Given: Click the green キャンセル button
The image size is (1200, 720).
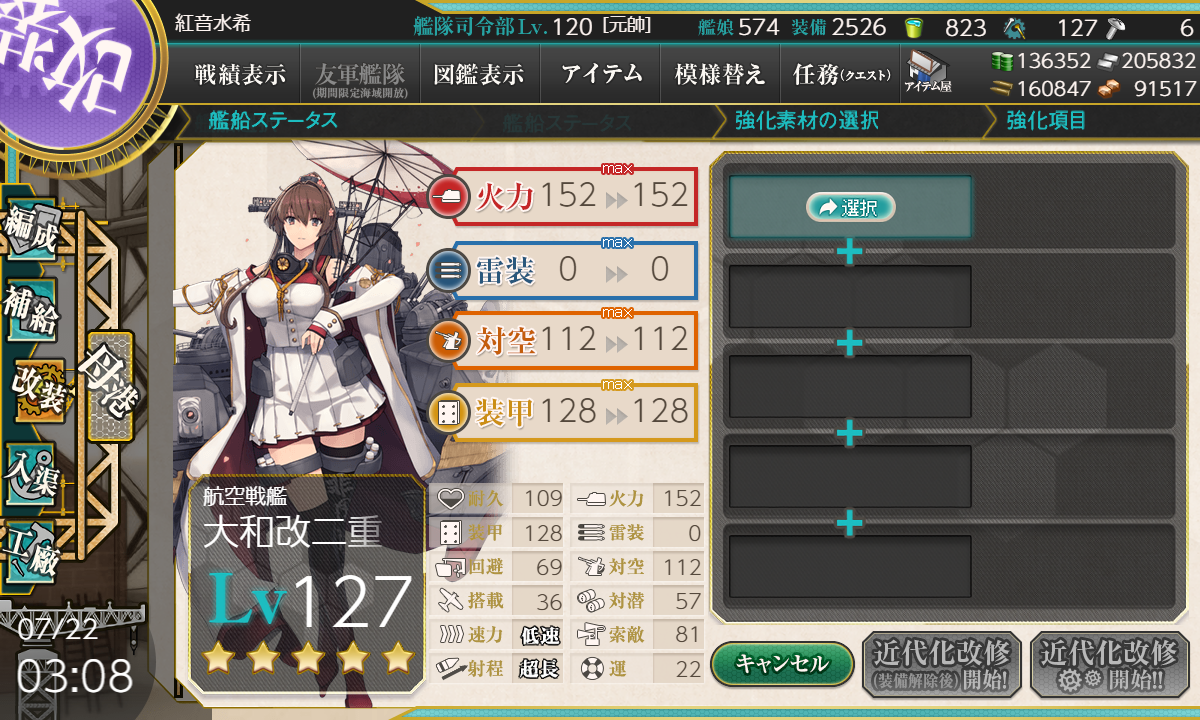Looking at the screenshot, I should tap(782, 663).
